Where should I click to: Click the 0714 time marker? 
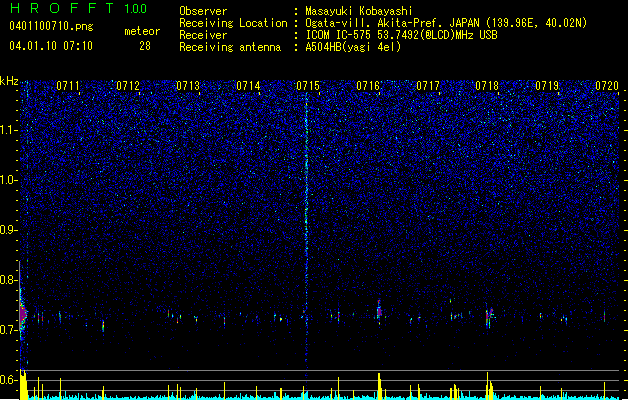point(248,86)
